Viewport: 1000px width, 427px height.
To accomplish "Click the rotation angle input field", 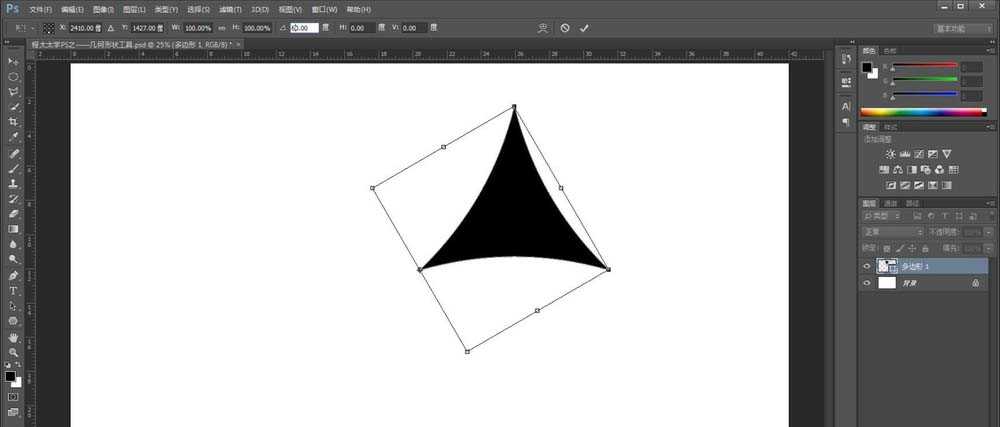I will (x=305, y=28).
